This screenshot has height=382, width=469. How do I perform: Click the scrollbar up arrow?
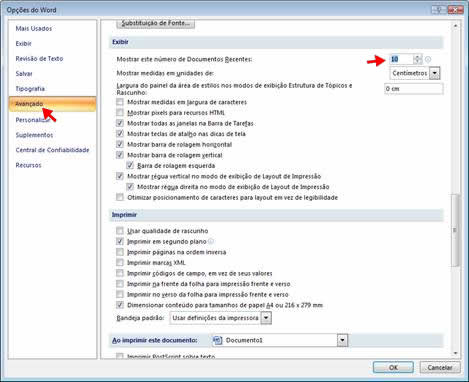click(455, 26)
